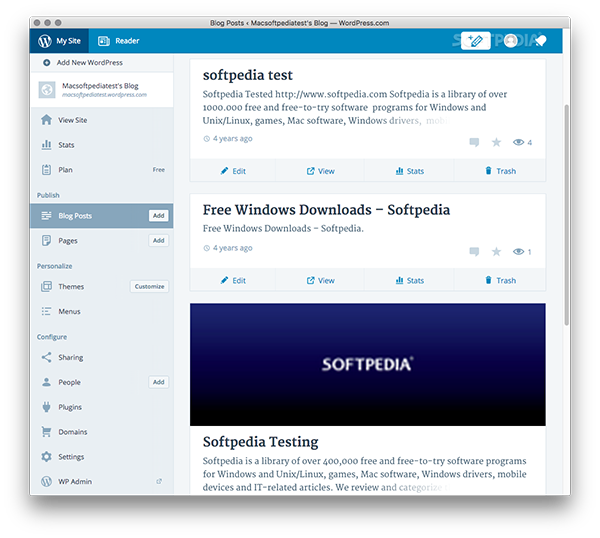Click views eye icon on softpedia test post
Viewport: 600px width, 538px height.
tap(518, 142)
